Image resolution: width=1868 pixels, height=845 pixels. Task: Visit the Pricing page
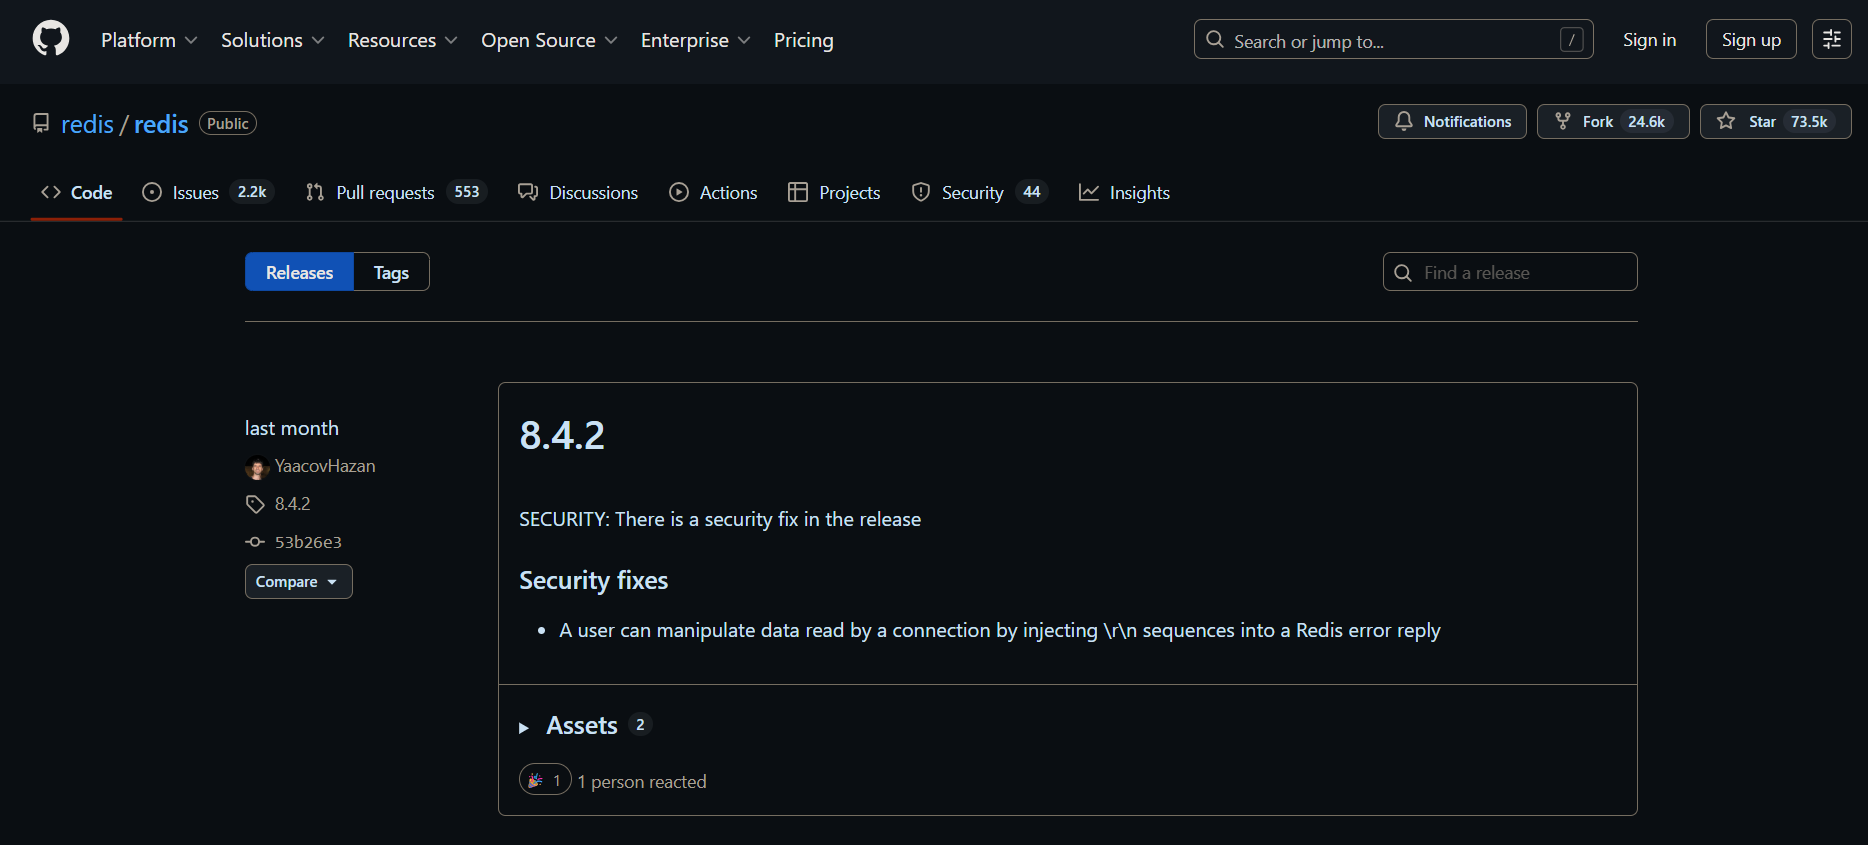pos(803,40)
